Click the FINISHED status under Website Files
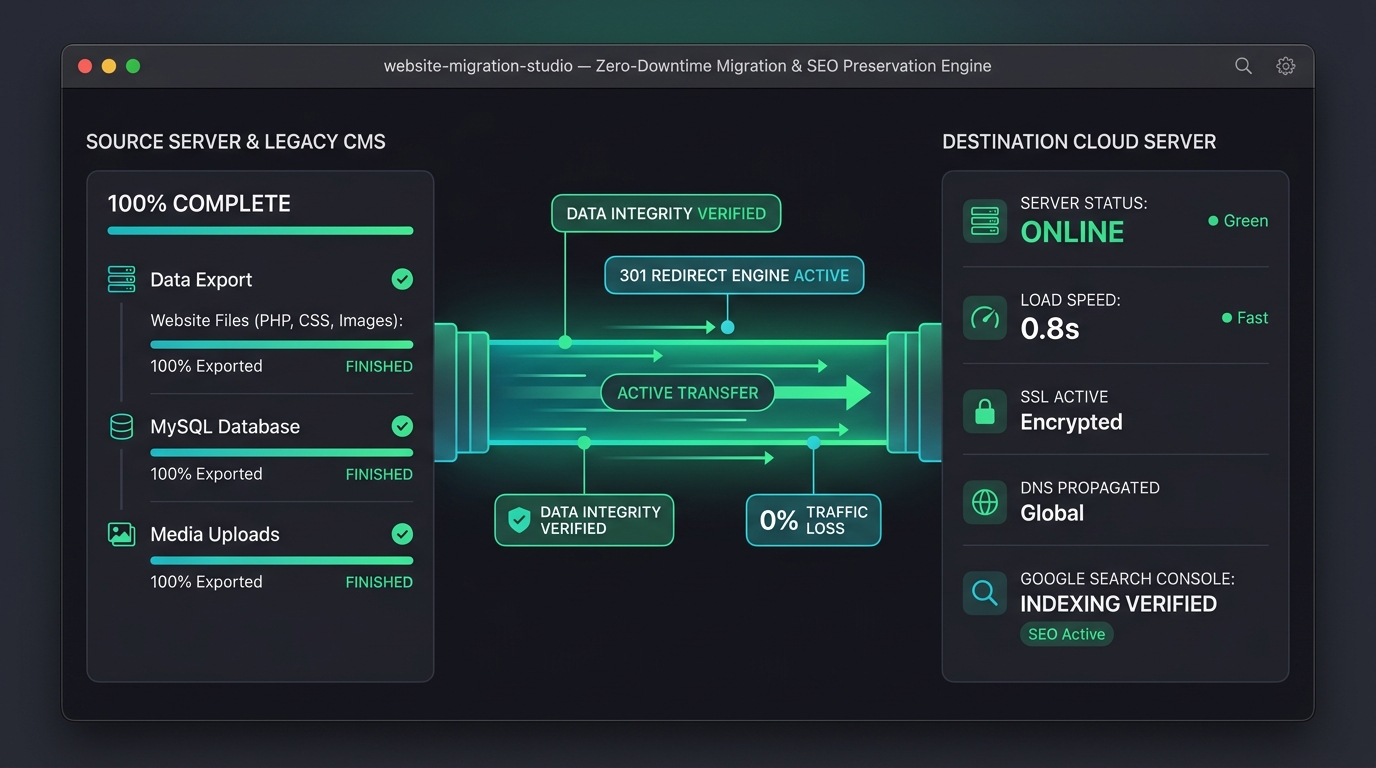 click(379, 367)
